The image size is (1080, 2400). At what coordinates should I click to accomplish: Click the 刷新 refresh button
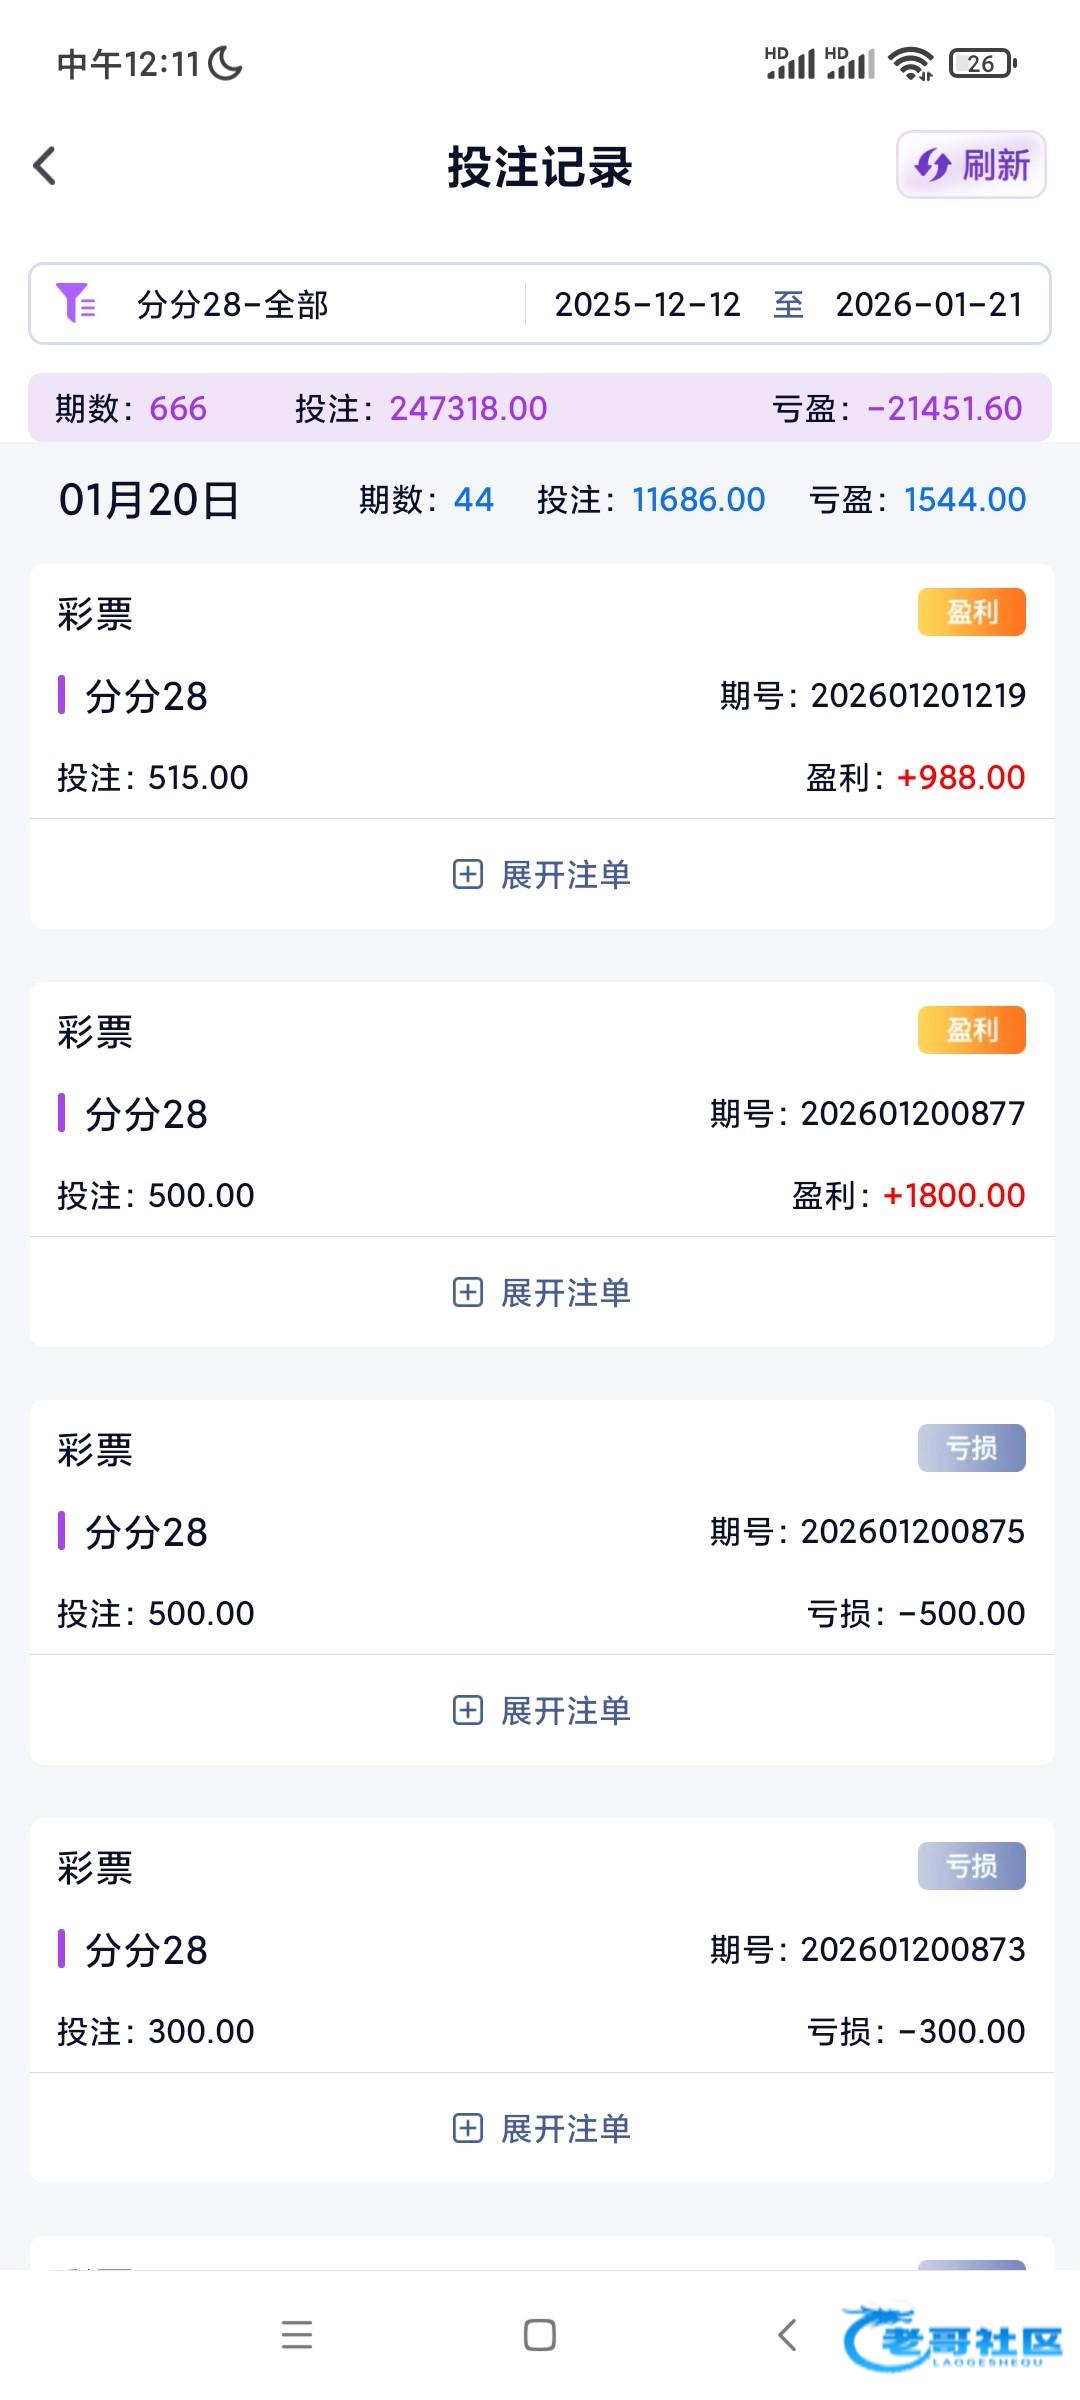pyautogui.click(x=971, y=165)
